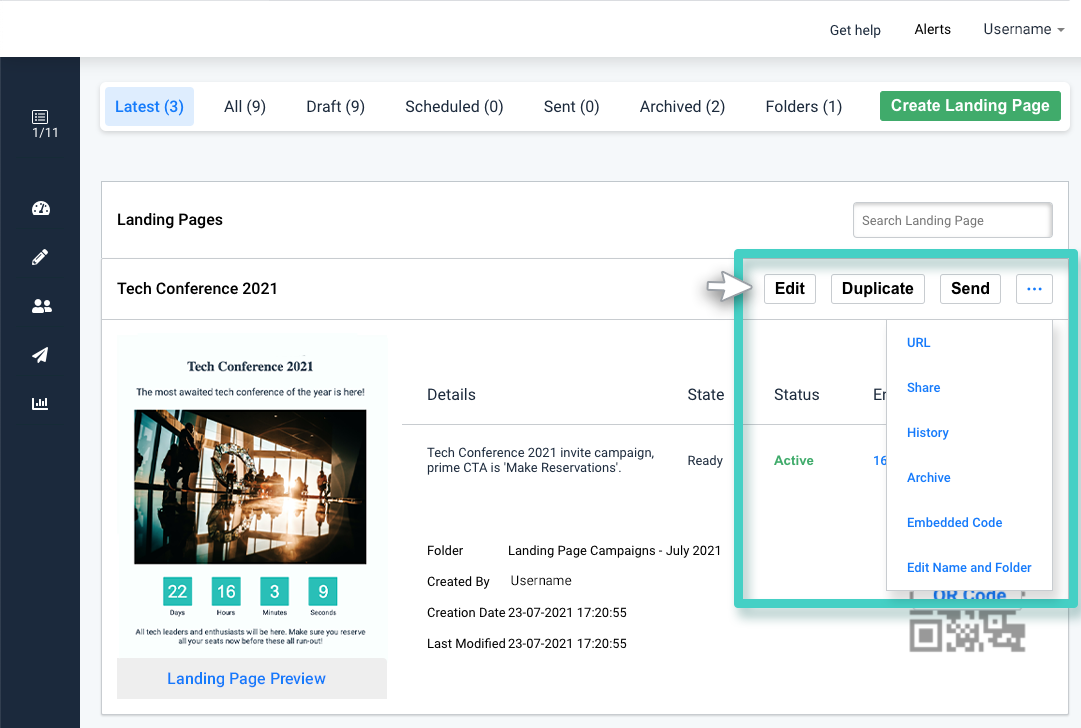Screen dimensions: 1081x728
Task: Open the pencil editor sidebar icon
Action: pos(40,257)
